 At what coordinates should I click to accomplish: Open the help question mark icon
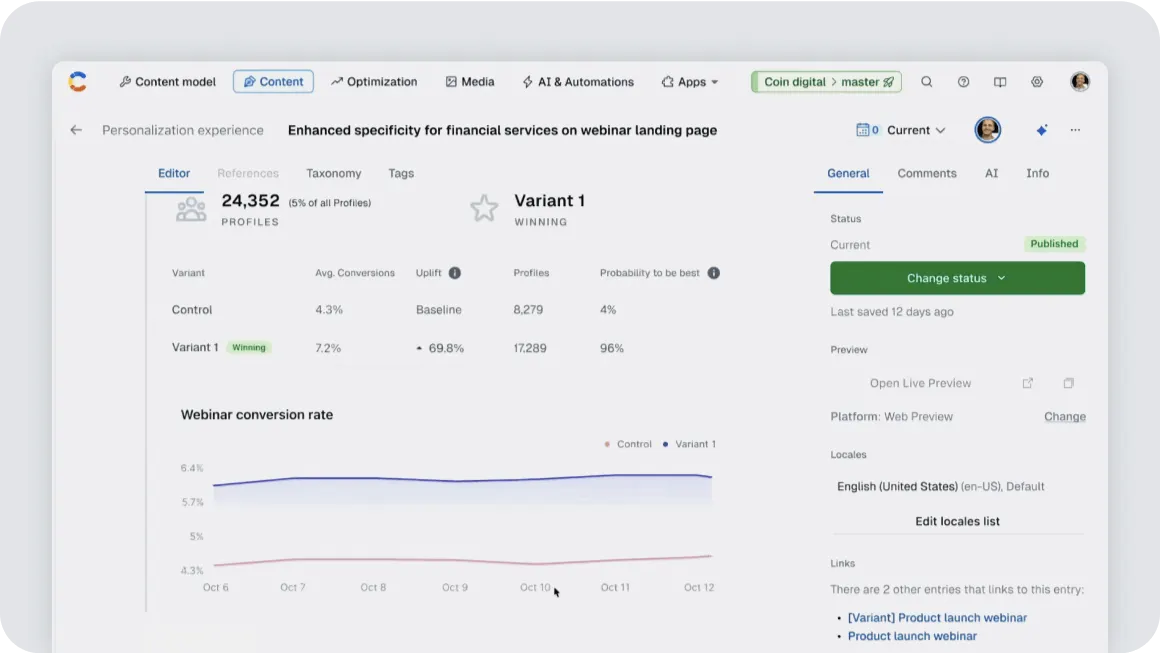963,82
